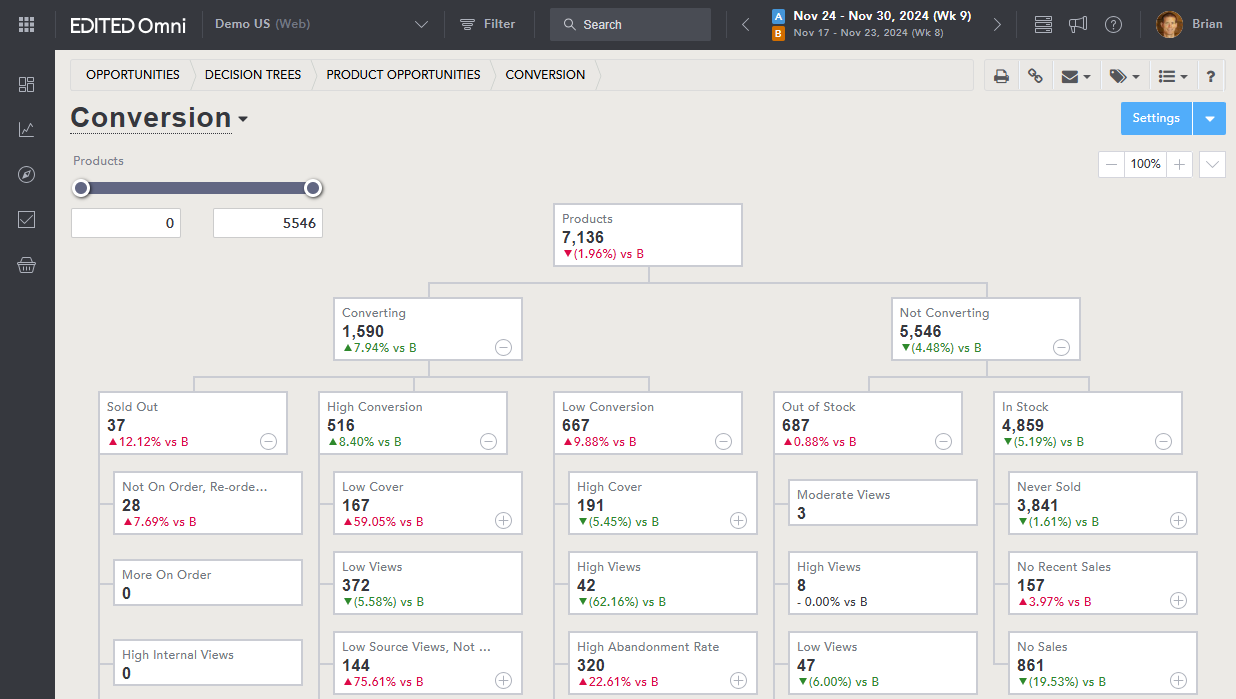1236x699 pixels.
Task: Go to Product Opportunities breadcrumb
Action: click(403, 75)
